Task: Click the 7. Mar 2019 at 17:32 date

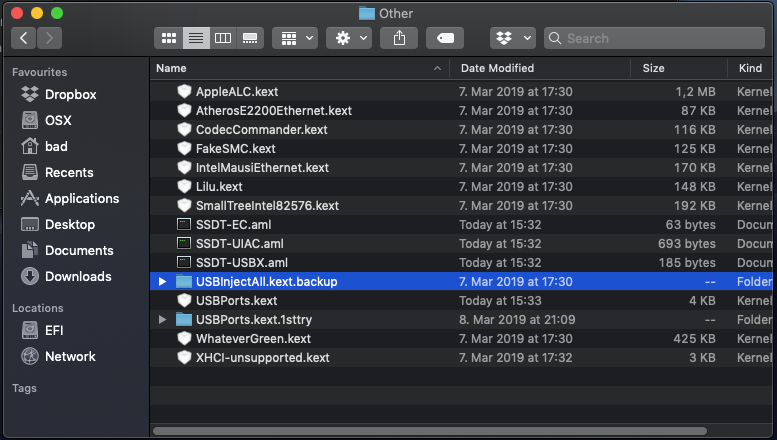Action: [x=515, y=358]
